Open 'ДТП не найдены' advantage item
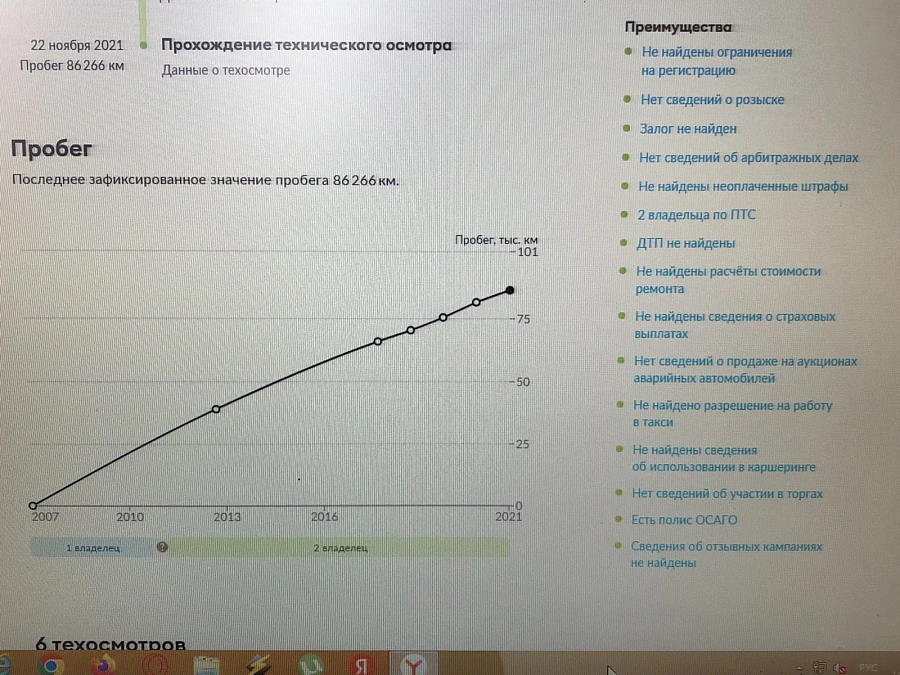 tap(685, 243)
